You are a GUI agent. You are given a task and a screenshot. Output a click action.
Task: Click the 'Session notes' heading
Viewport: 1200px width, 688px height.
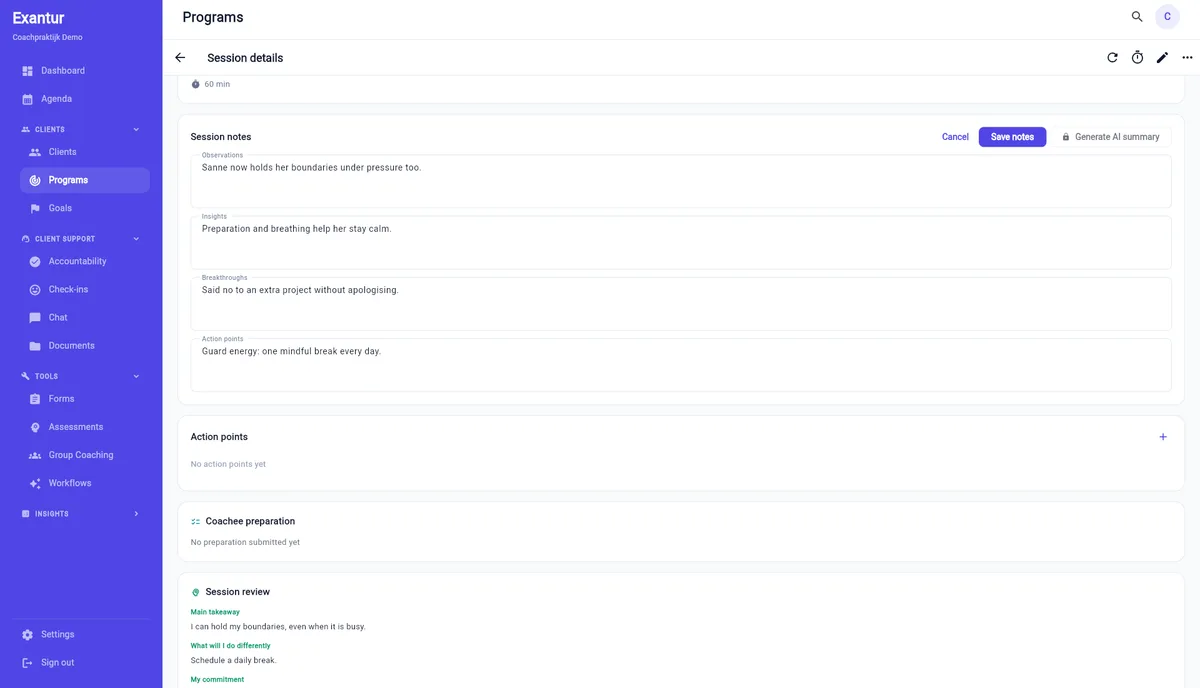(x=221, y=137)
